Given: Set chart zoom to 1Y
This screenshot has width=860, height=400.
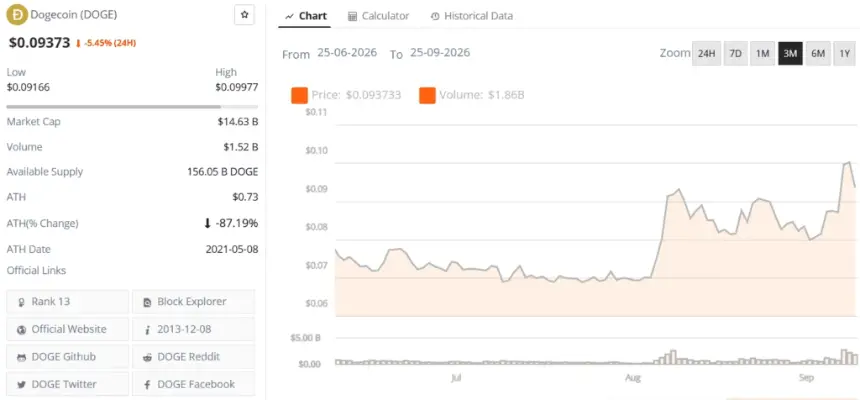Looking at the screenshot, I should [x=845, y=53].
